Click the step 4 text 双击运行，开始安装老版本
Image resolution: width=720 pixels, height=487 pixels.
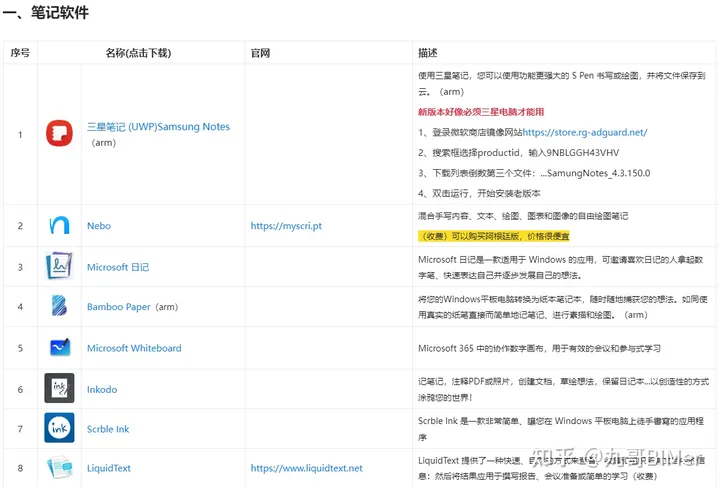coord(479,193)
